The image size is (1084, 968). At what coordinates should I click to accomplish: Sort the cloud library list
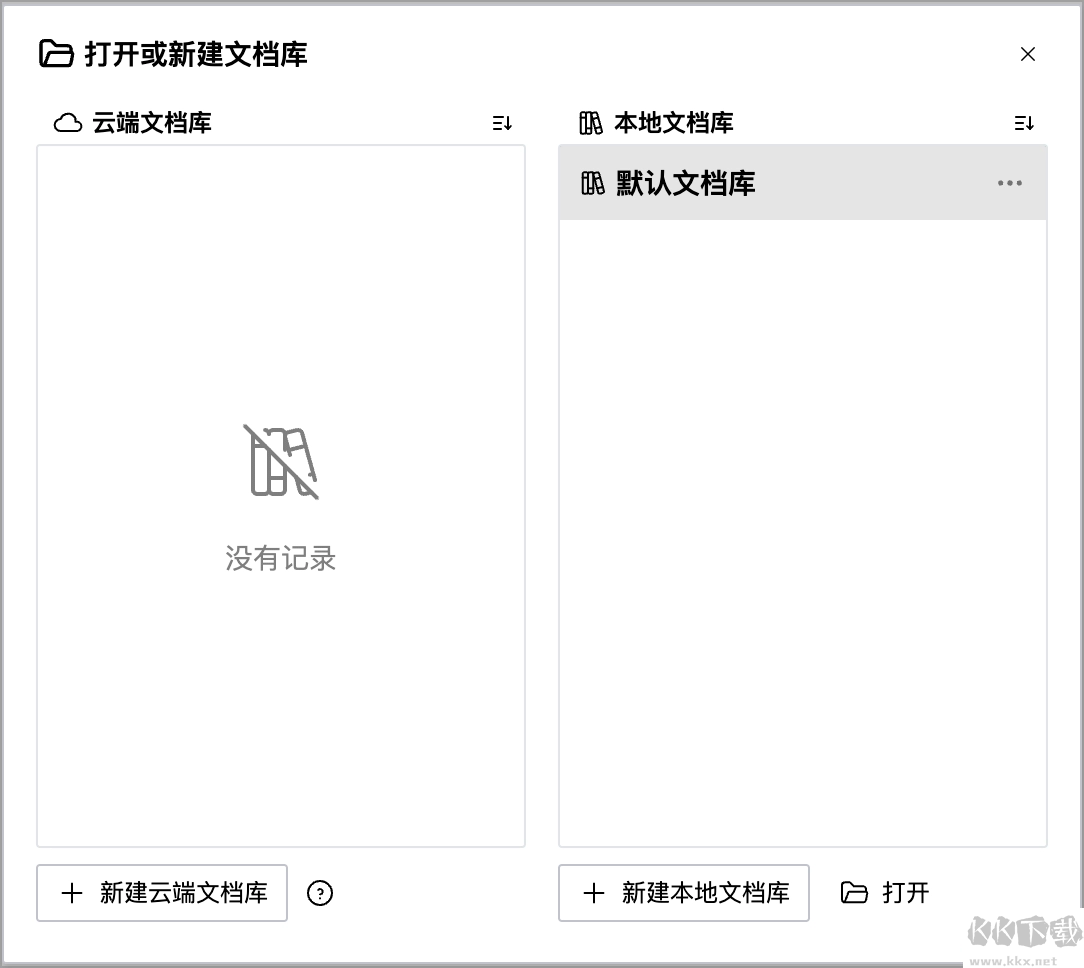point(502,123)
